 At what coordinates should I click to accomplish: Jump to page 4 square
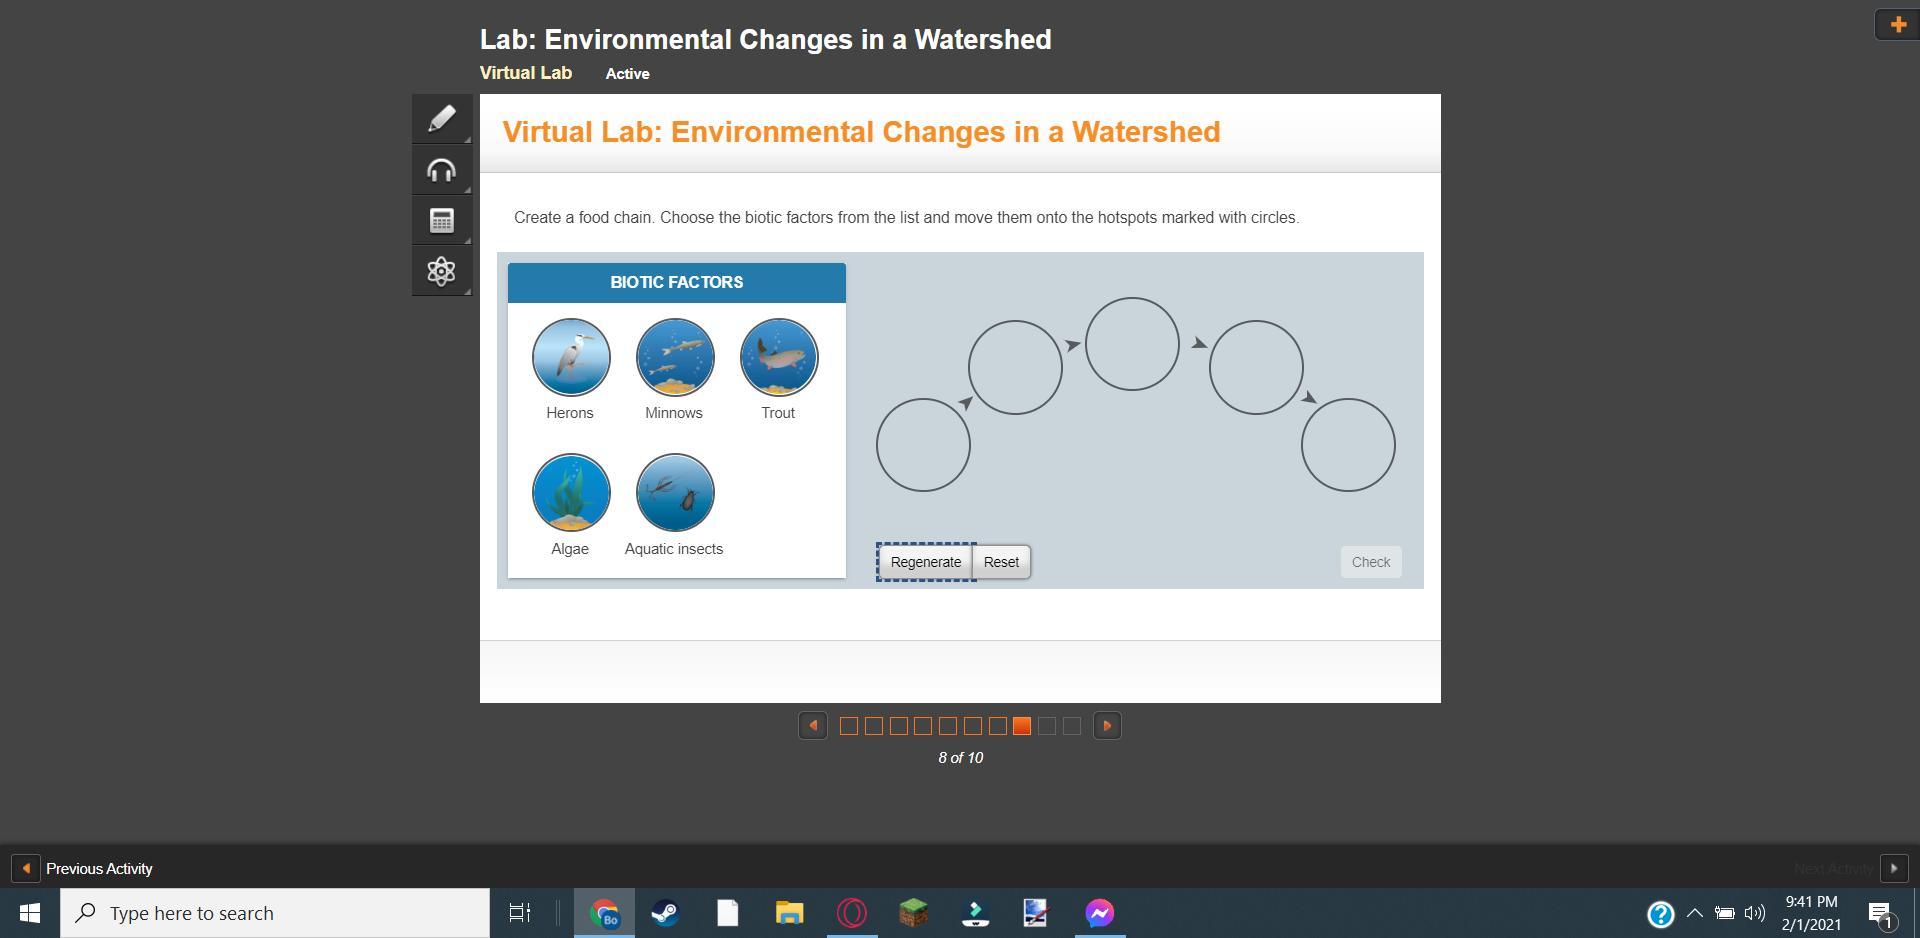pyautogui.click(x=923, y=726)
